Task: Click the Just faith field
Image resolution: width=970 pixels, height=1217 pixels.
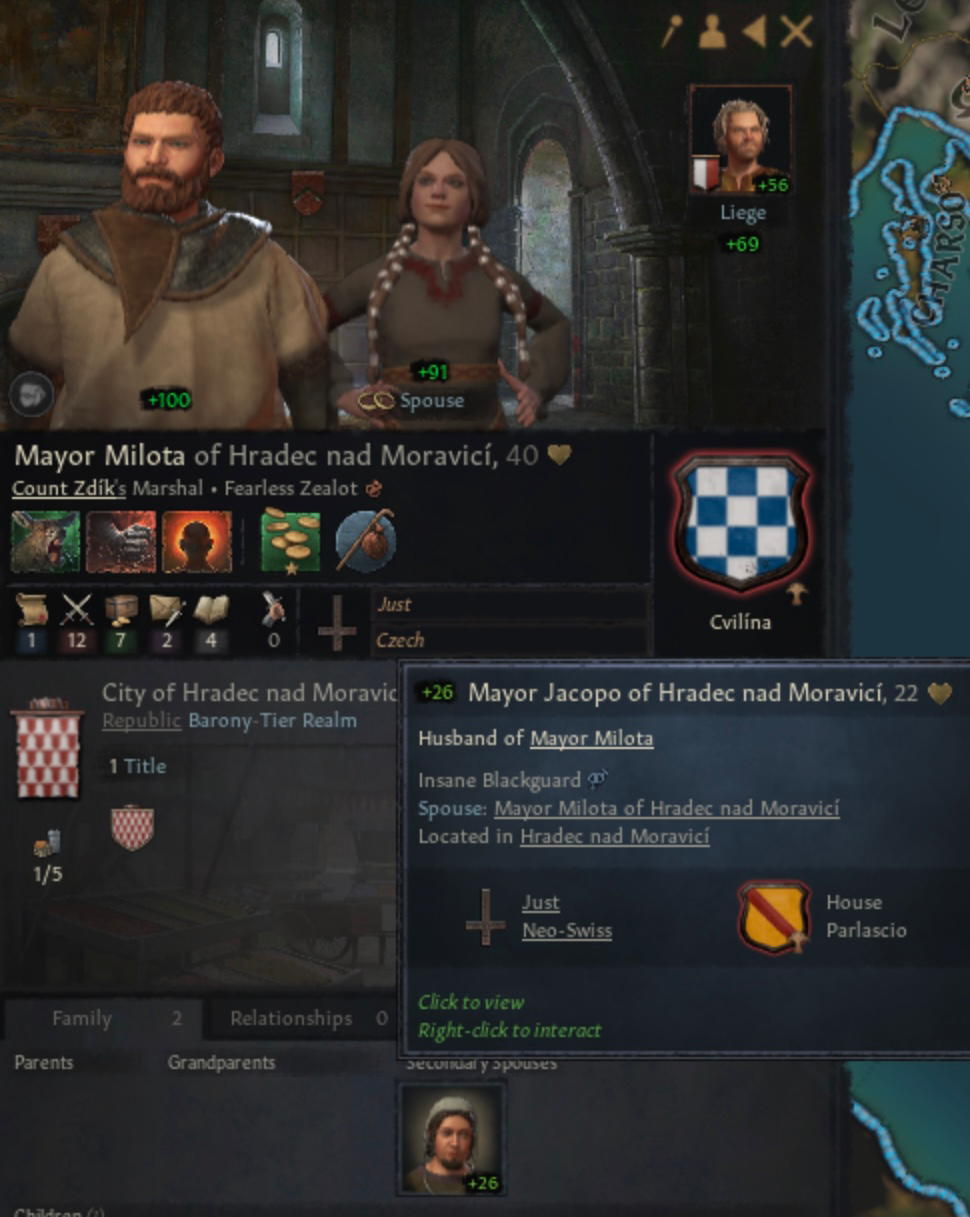Action: pyautogui.click(x=510, y=604)
